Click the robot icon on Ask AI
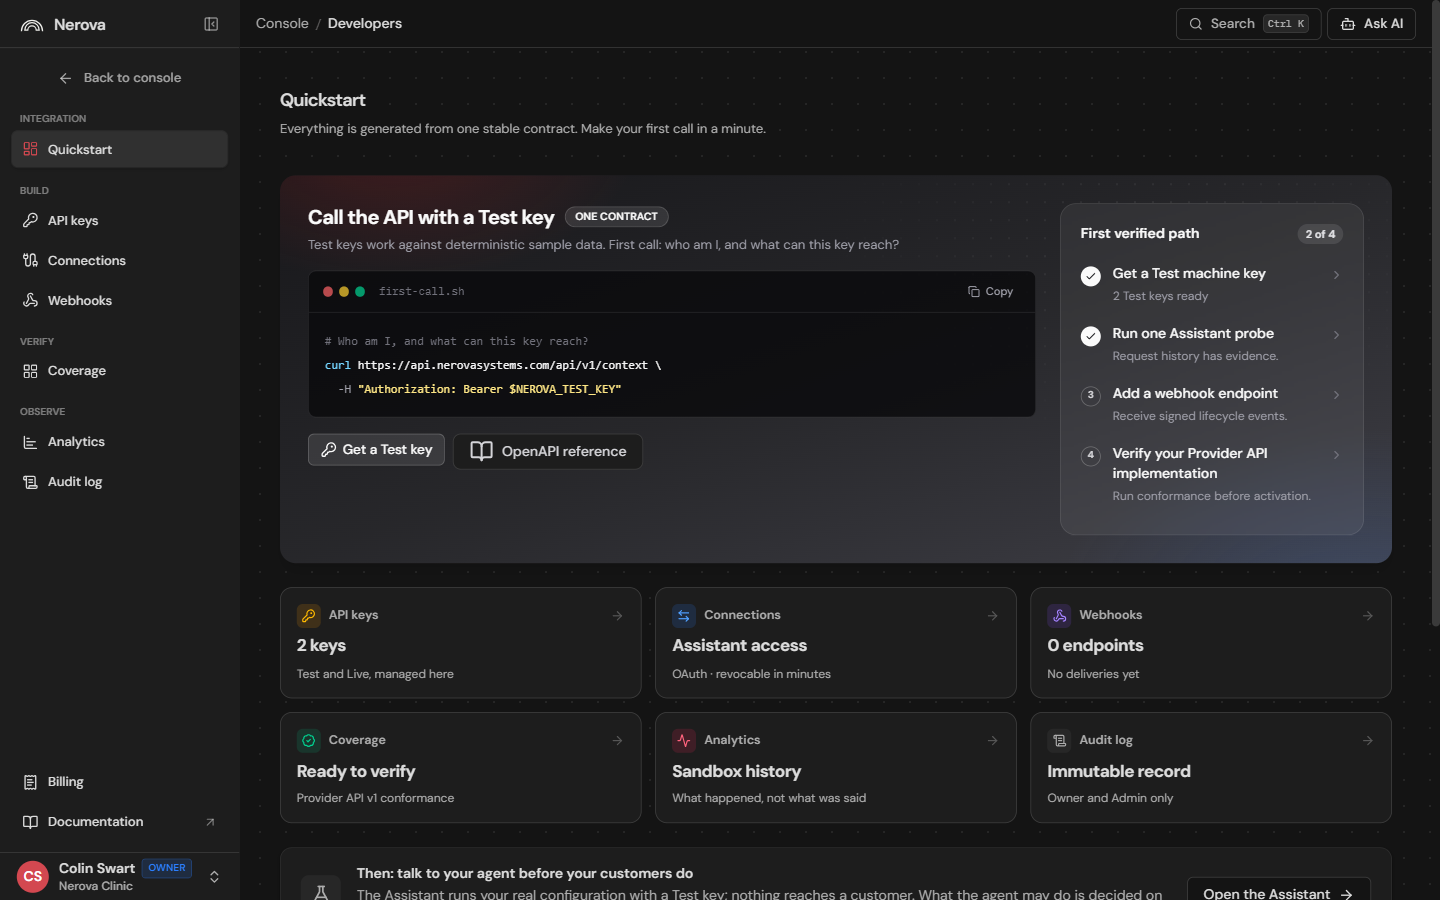This screenshot has height=900, width=1440. (1348, 24)
